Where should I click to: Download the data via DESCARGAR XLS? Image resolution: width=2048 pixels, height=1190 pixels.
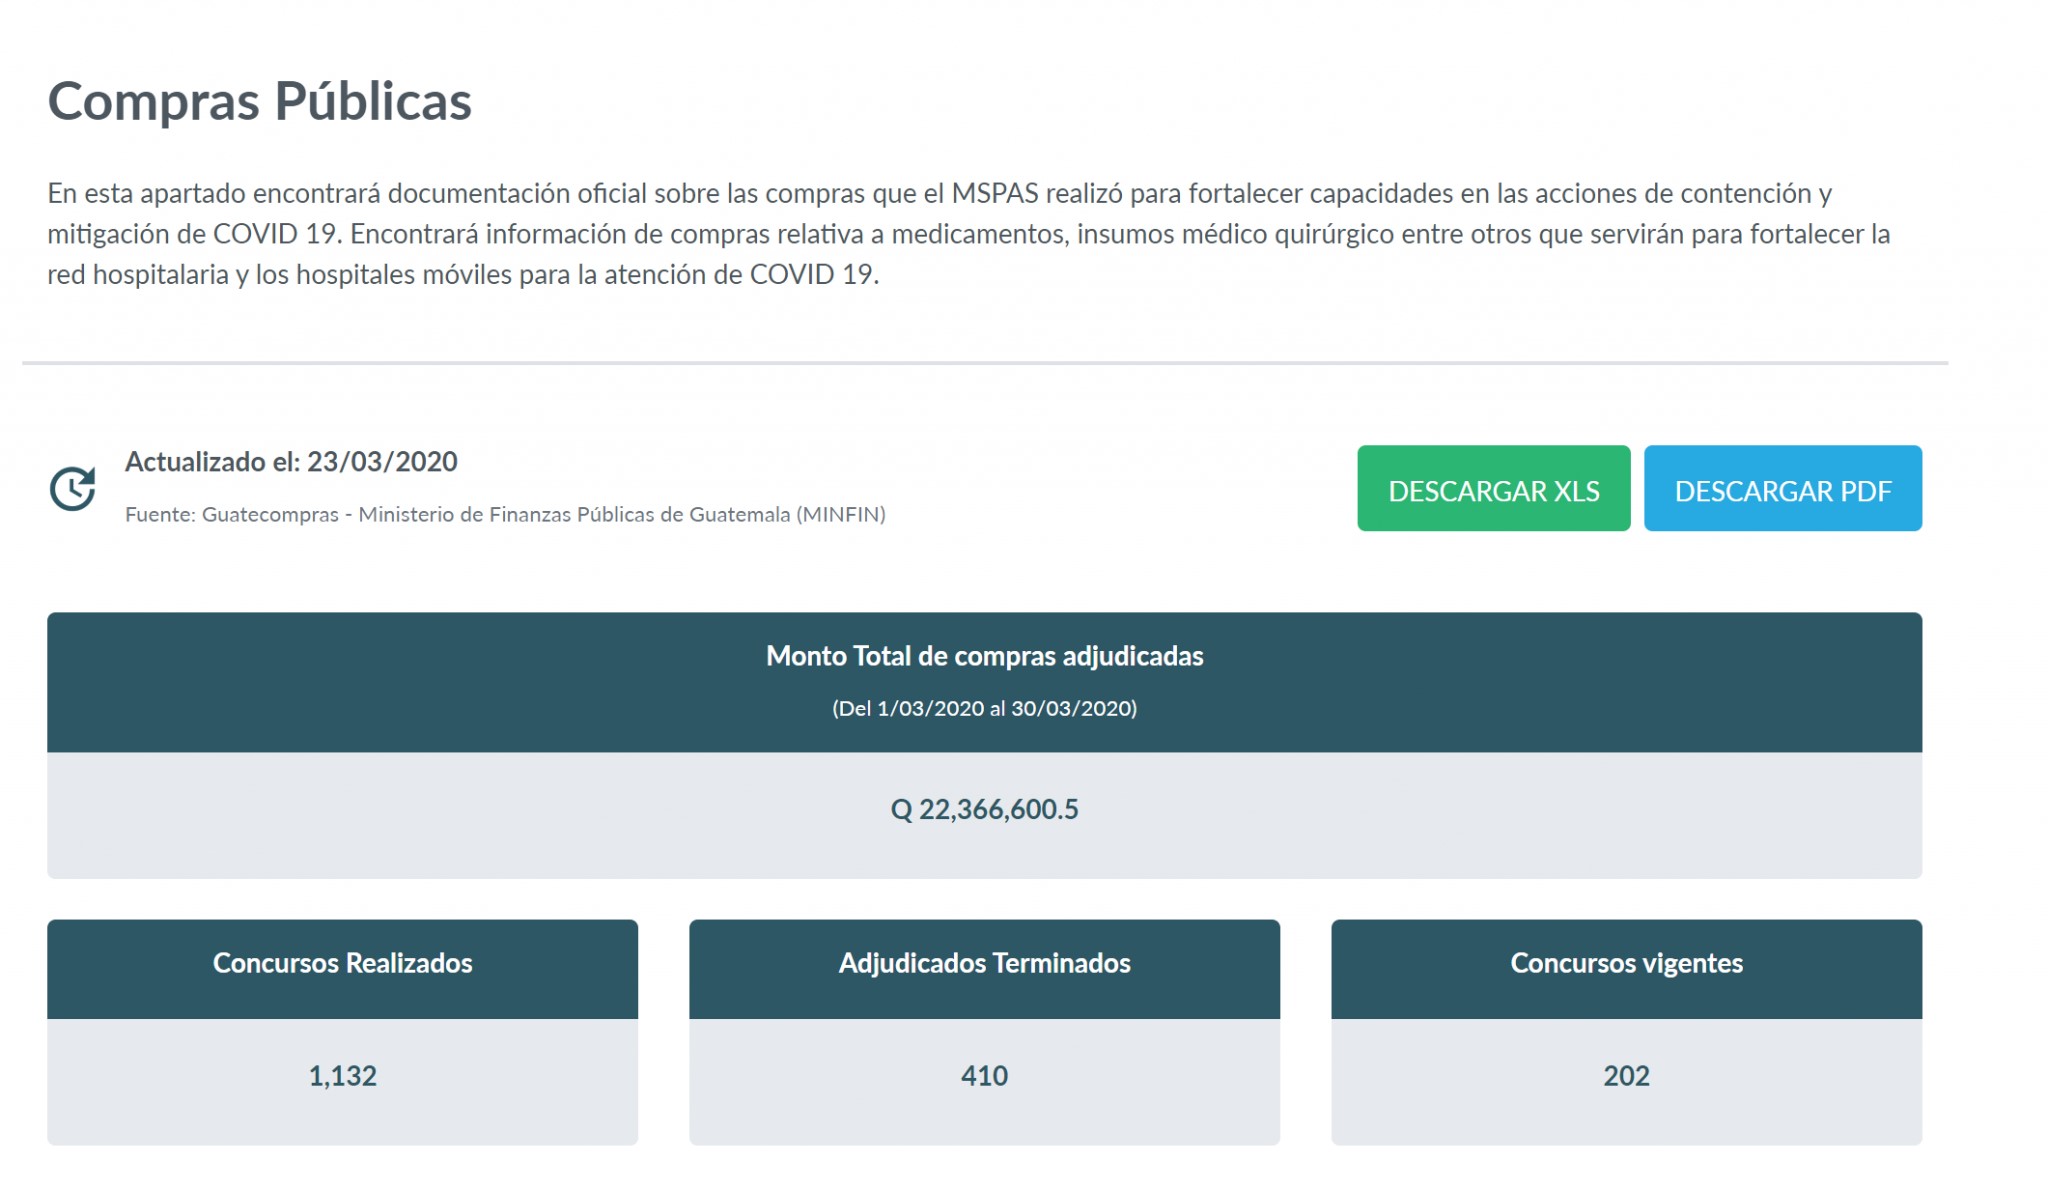pyautogui.click(x=1493, y=488)
